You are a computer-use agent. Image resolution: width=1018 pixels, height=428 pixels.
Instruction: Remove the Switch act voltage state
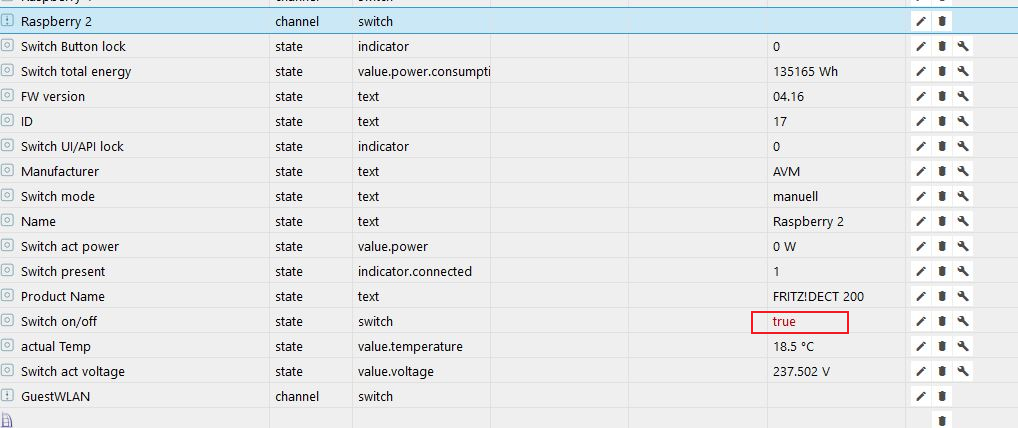942,372
